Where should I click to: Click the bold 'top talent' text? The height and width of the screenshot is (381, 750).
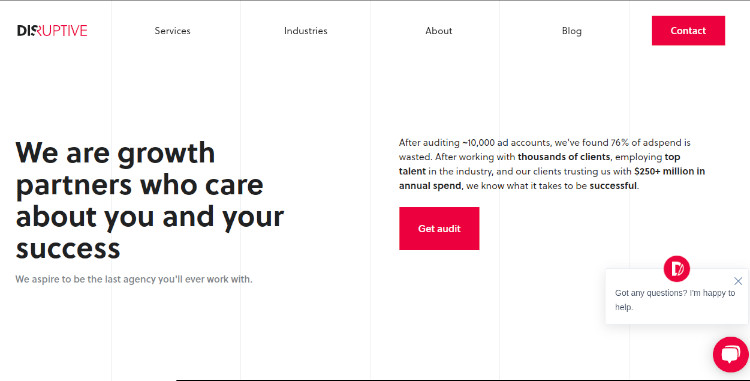coord(540,164)
